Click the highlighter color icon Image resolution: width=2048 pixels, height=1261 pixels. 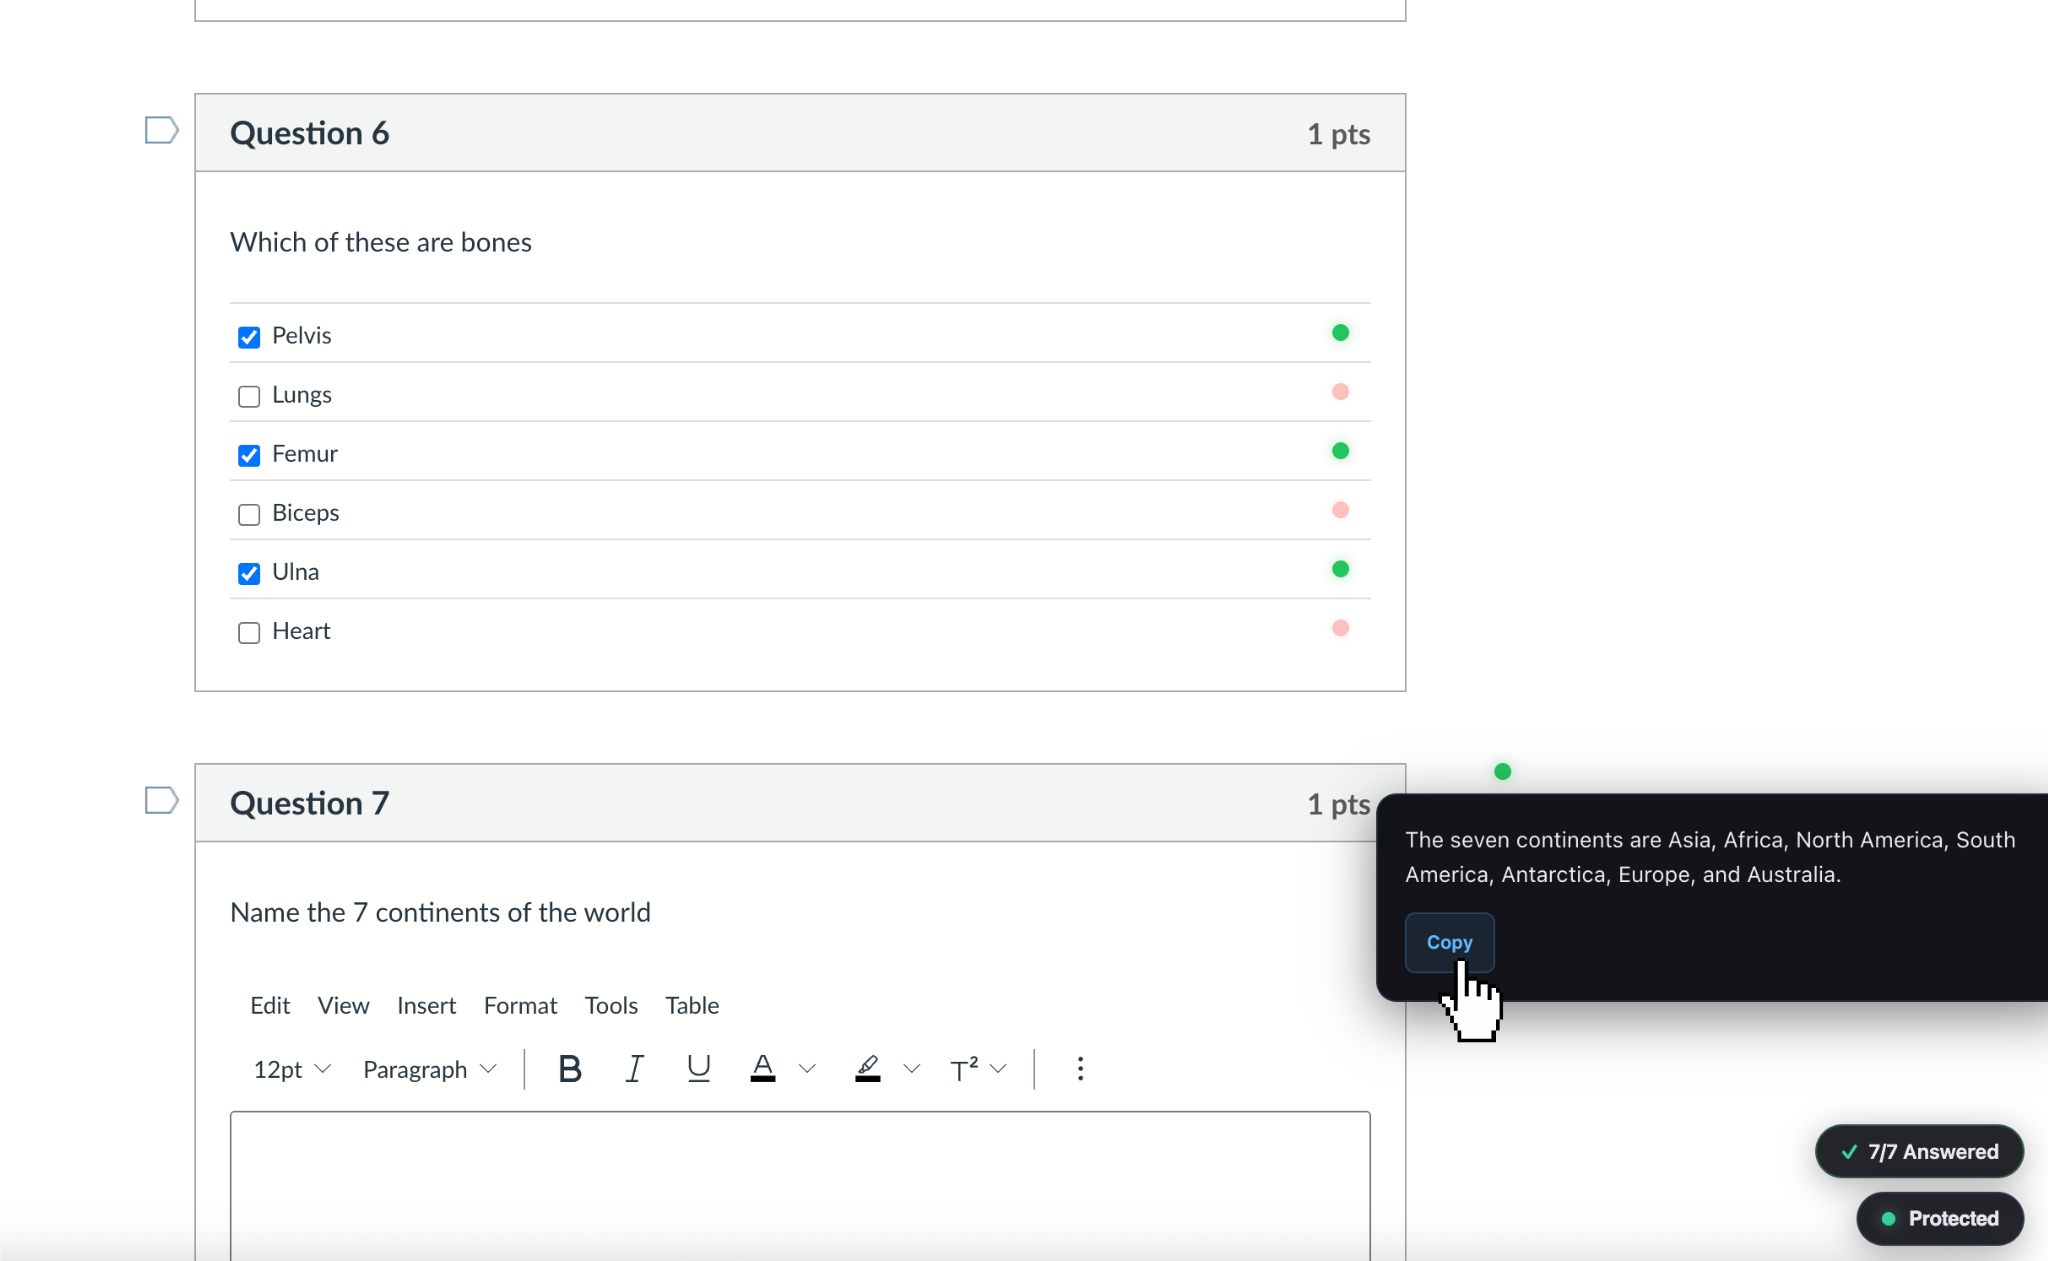pos(867,1068)
